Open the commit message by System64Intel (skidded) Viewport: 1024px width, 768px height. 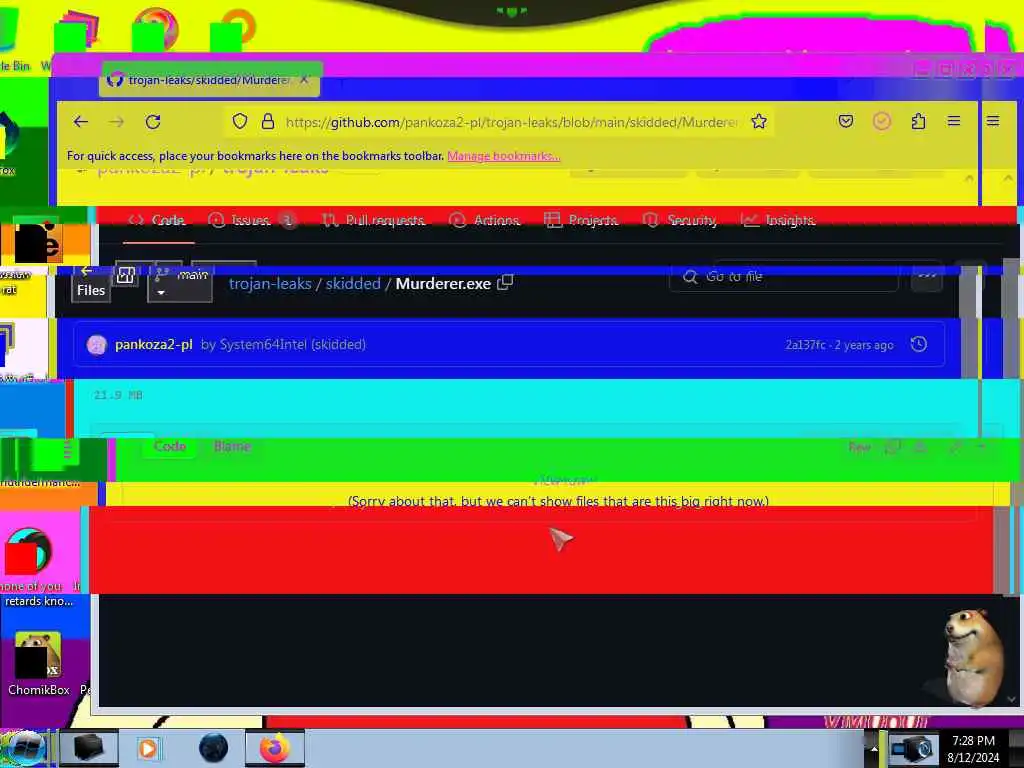point(283,345)
